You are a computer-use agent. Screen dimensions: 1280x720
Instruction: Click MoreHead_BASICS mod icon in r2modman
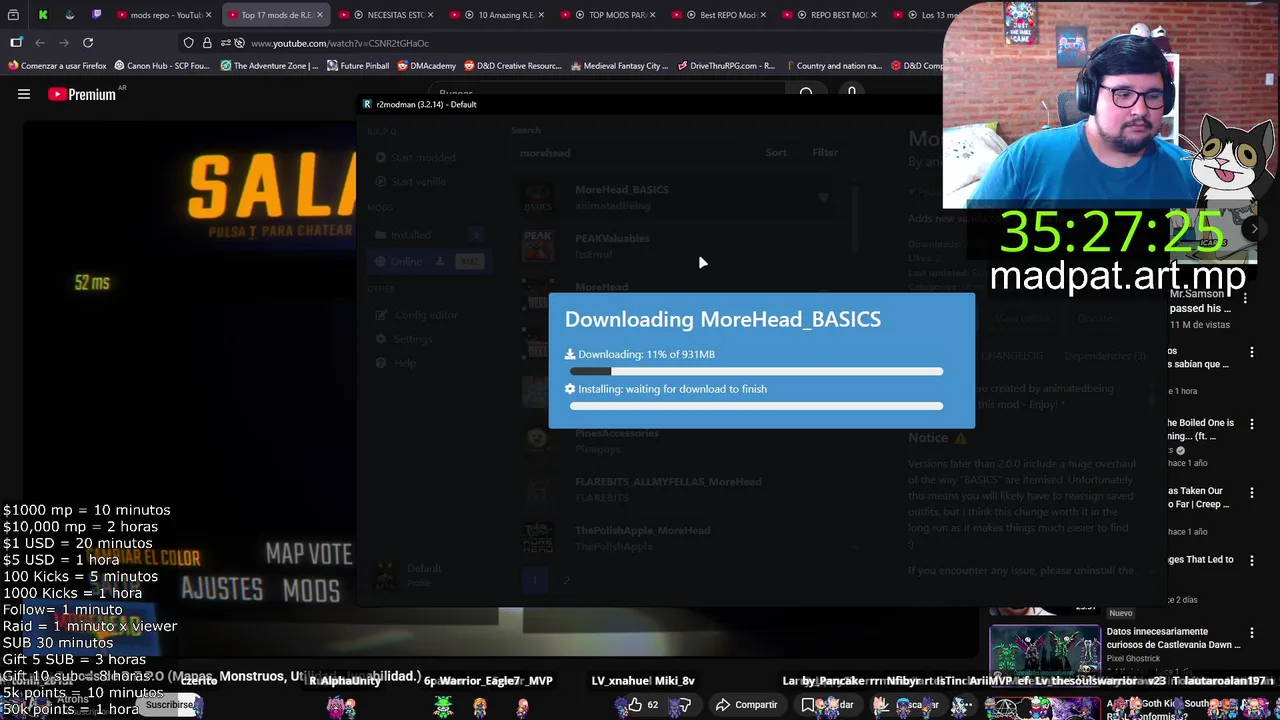(x=538, y=197)
